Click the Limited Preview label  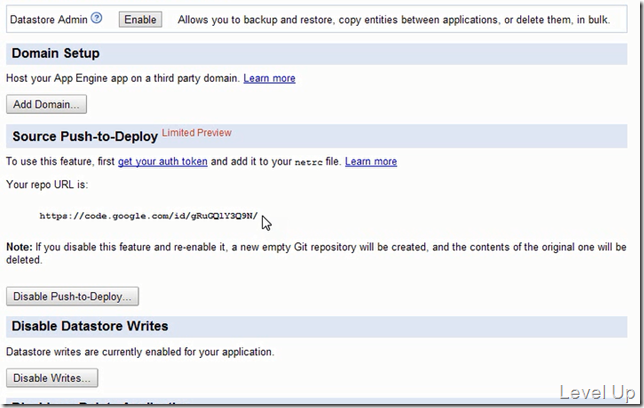click(197, 132)
